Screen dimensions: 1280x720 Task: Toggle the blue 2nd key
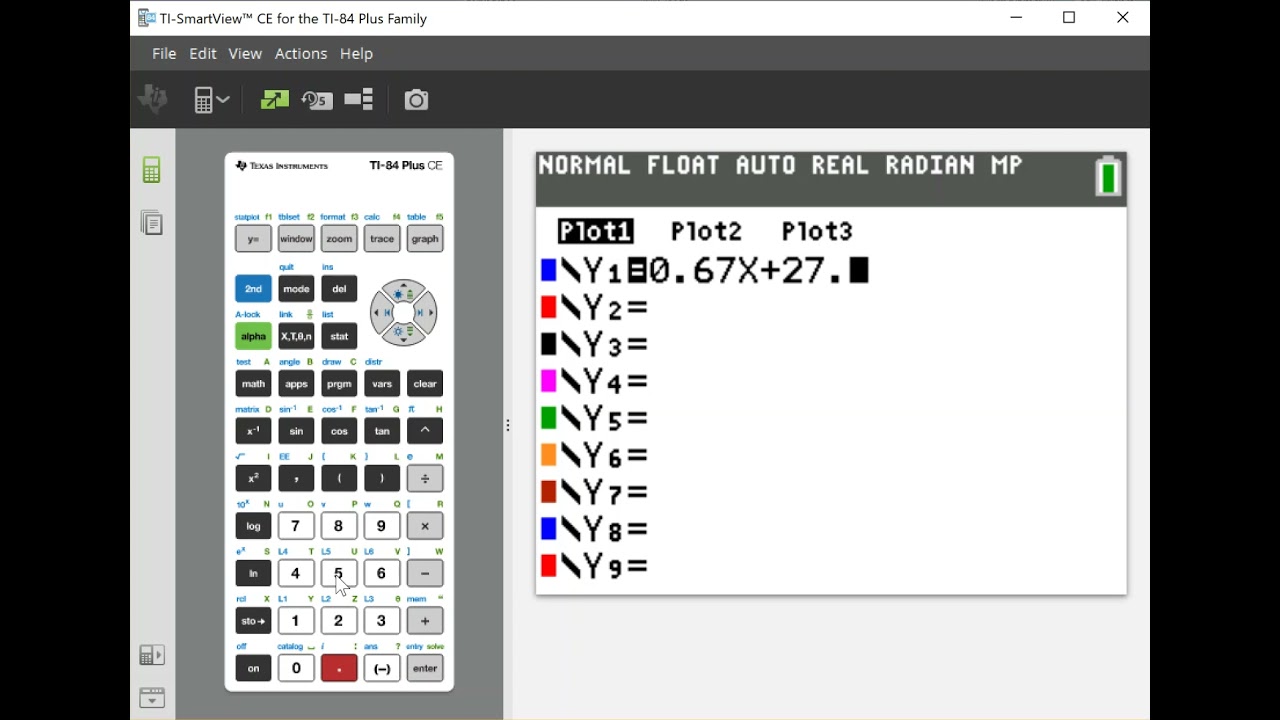point(253,289)
